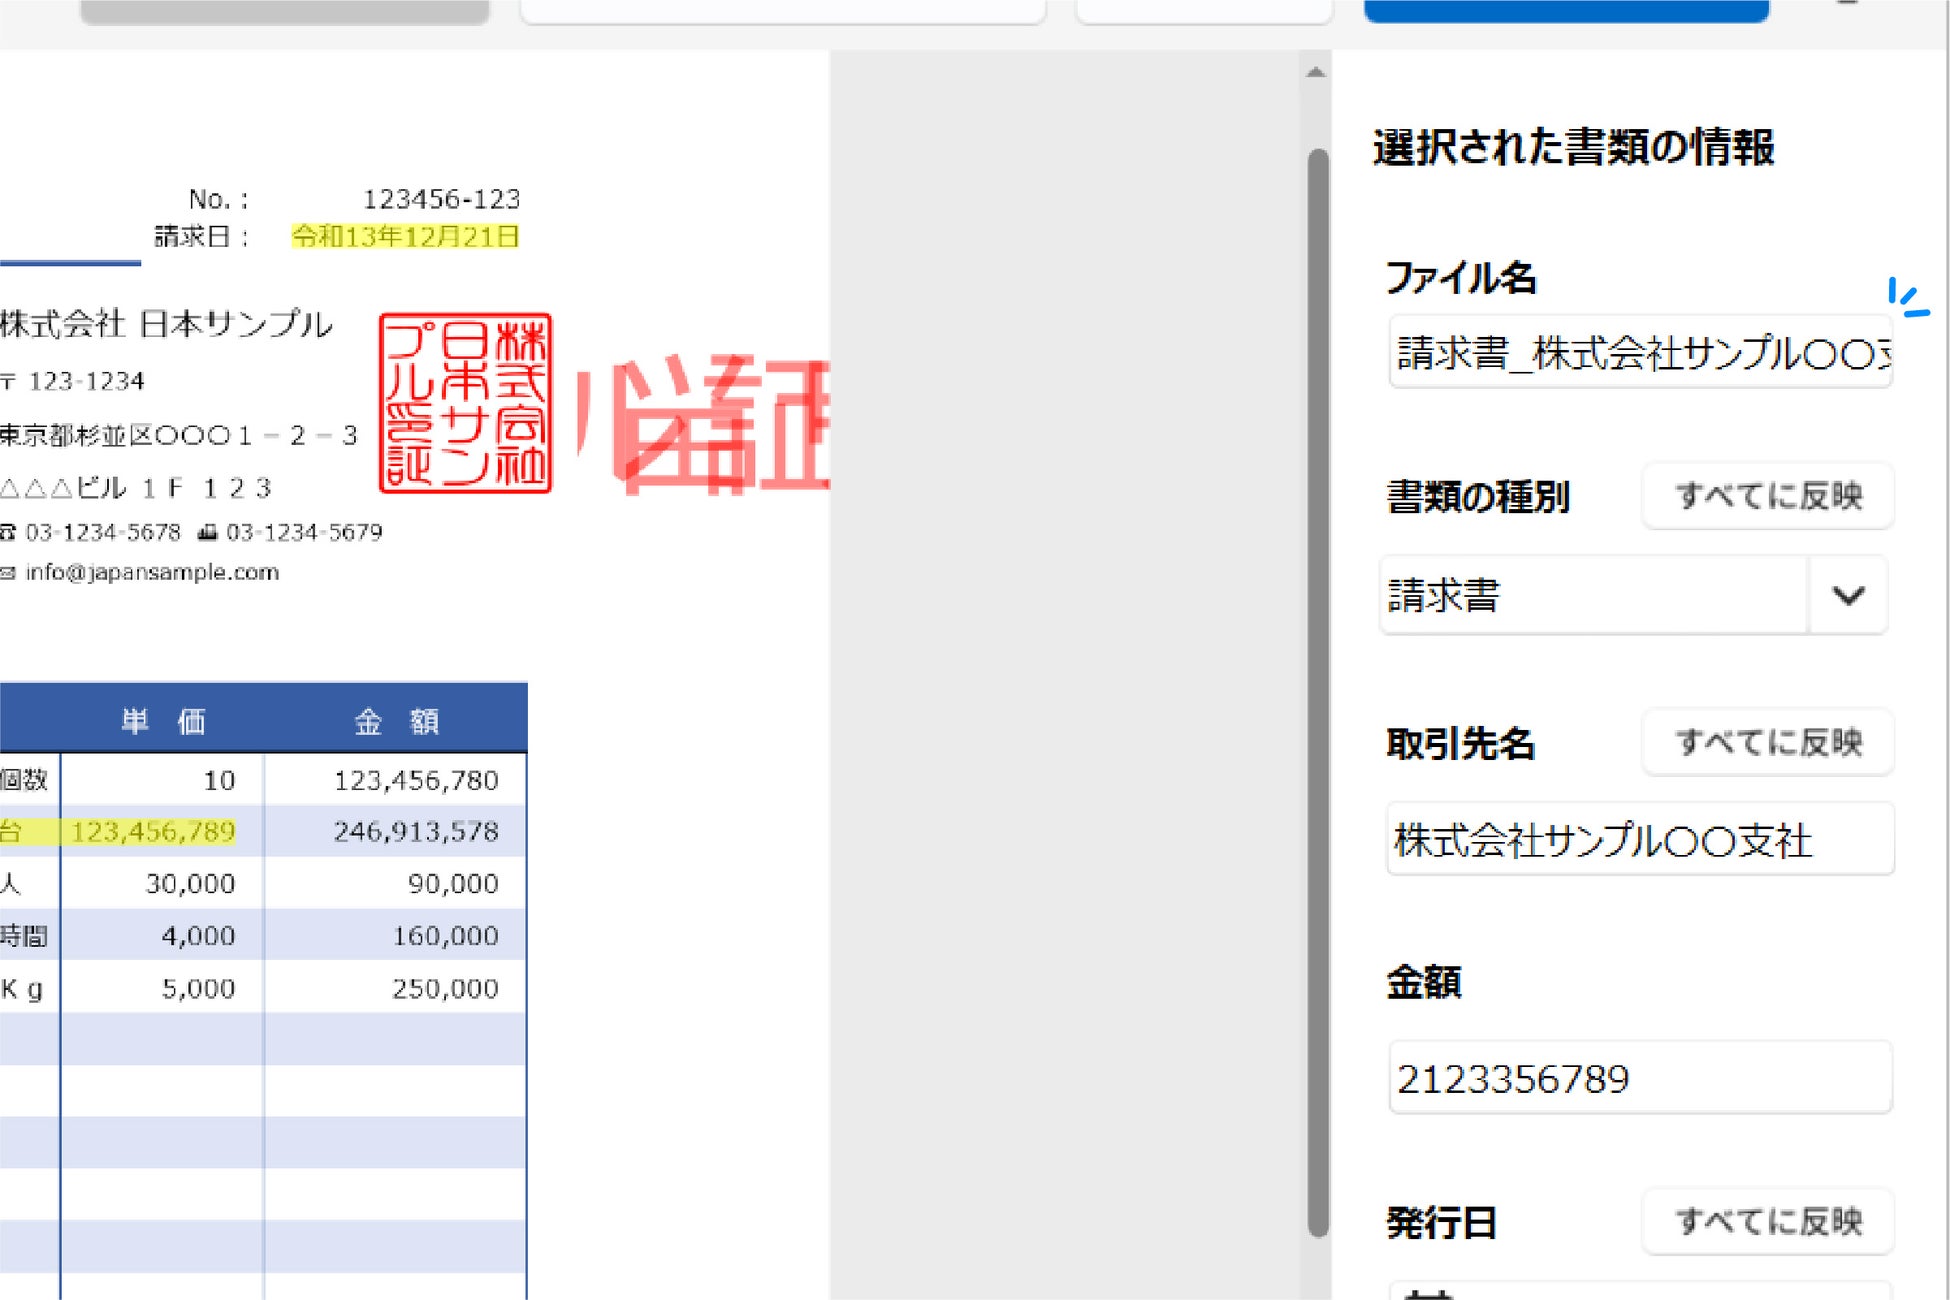Select the highlighted date 令和13年12月21日
The height and width of the screenshot is (1300, 1950).
pos(405,237)
